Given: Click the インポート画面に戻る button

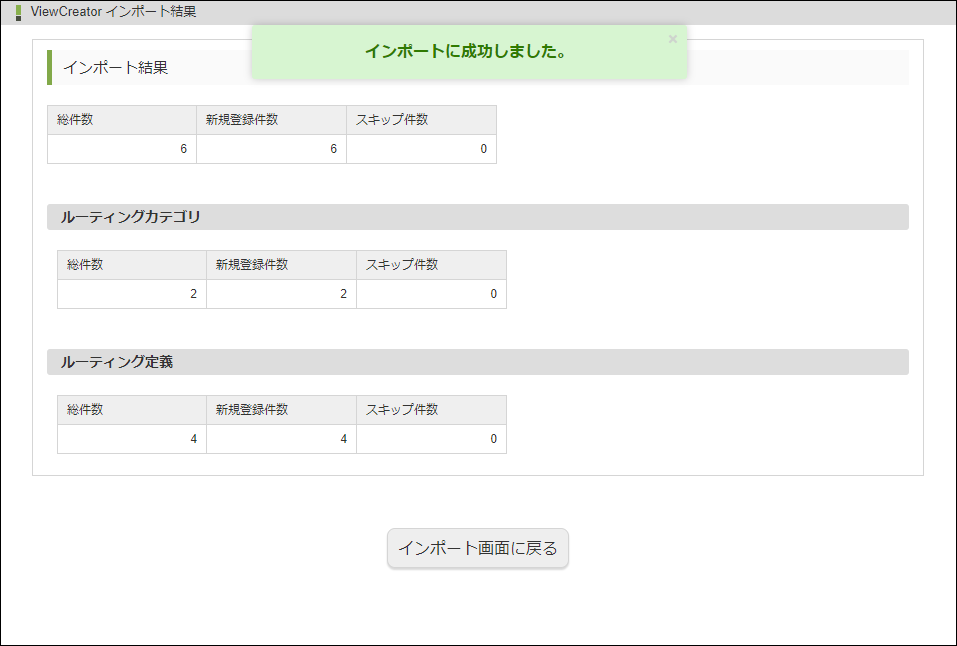Looking at the screenshot, I should click(478, 548).
